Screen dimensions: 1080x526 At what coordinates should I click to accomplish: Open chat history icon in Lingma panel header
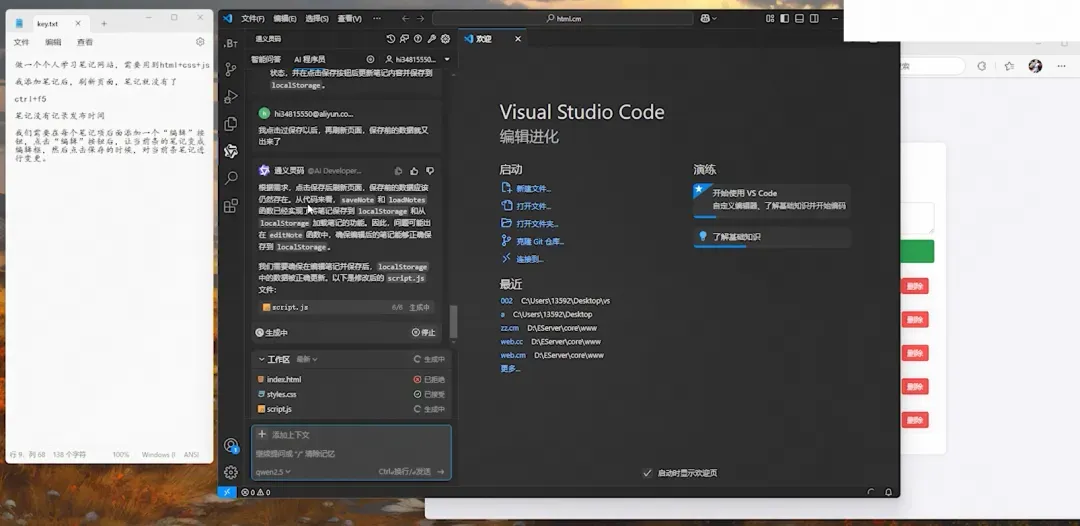click(x=391, y=39)
